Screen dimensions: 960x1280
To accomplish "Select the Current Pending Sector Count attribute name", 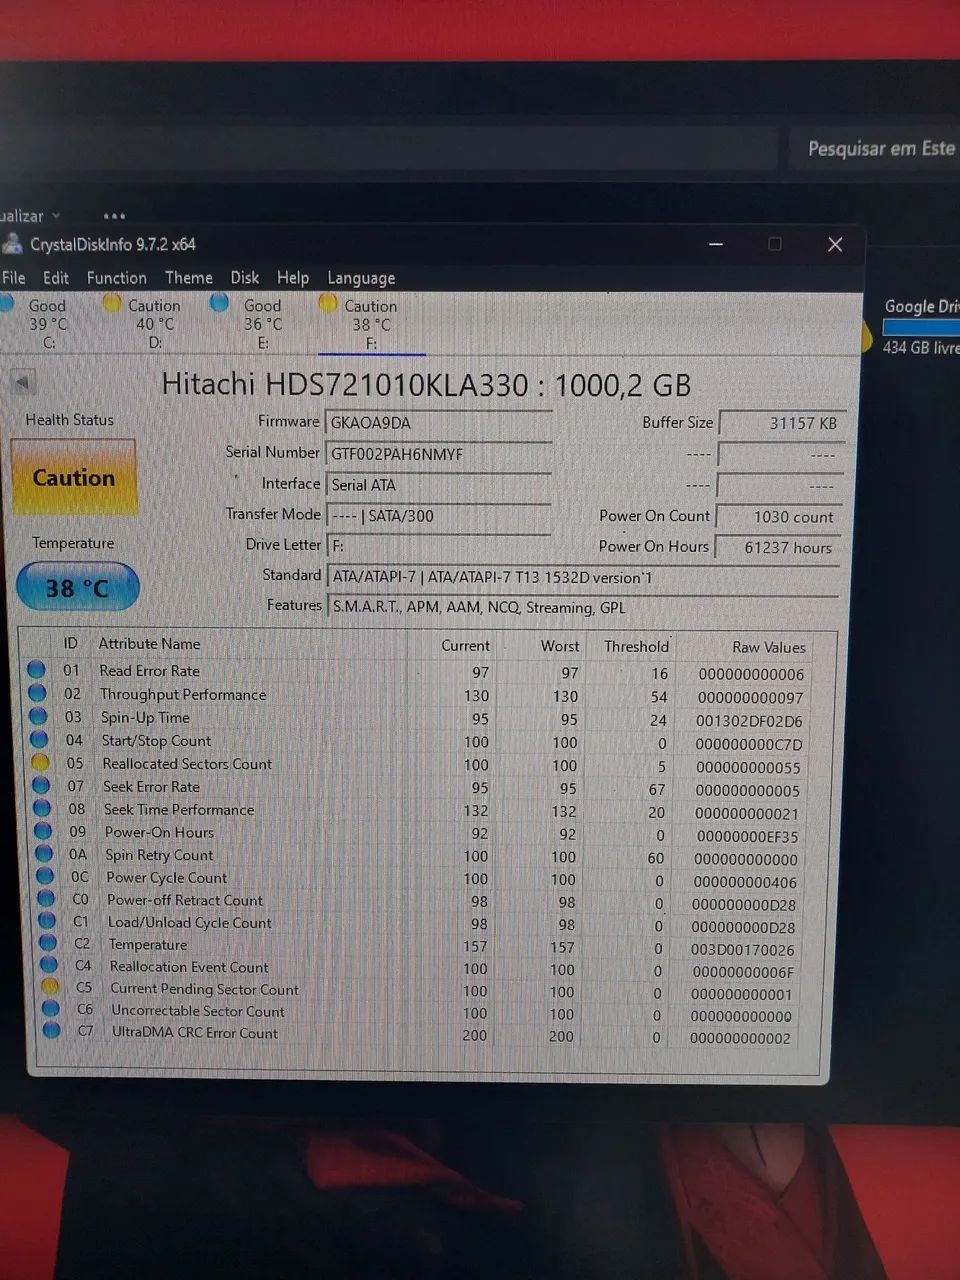I will (x=204, y=989).
